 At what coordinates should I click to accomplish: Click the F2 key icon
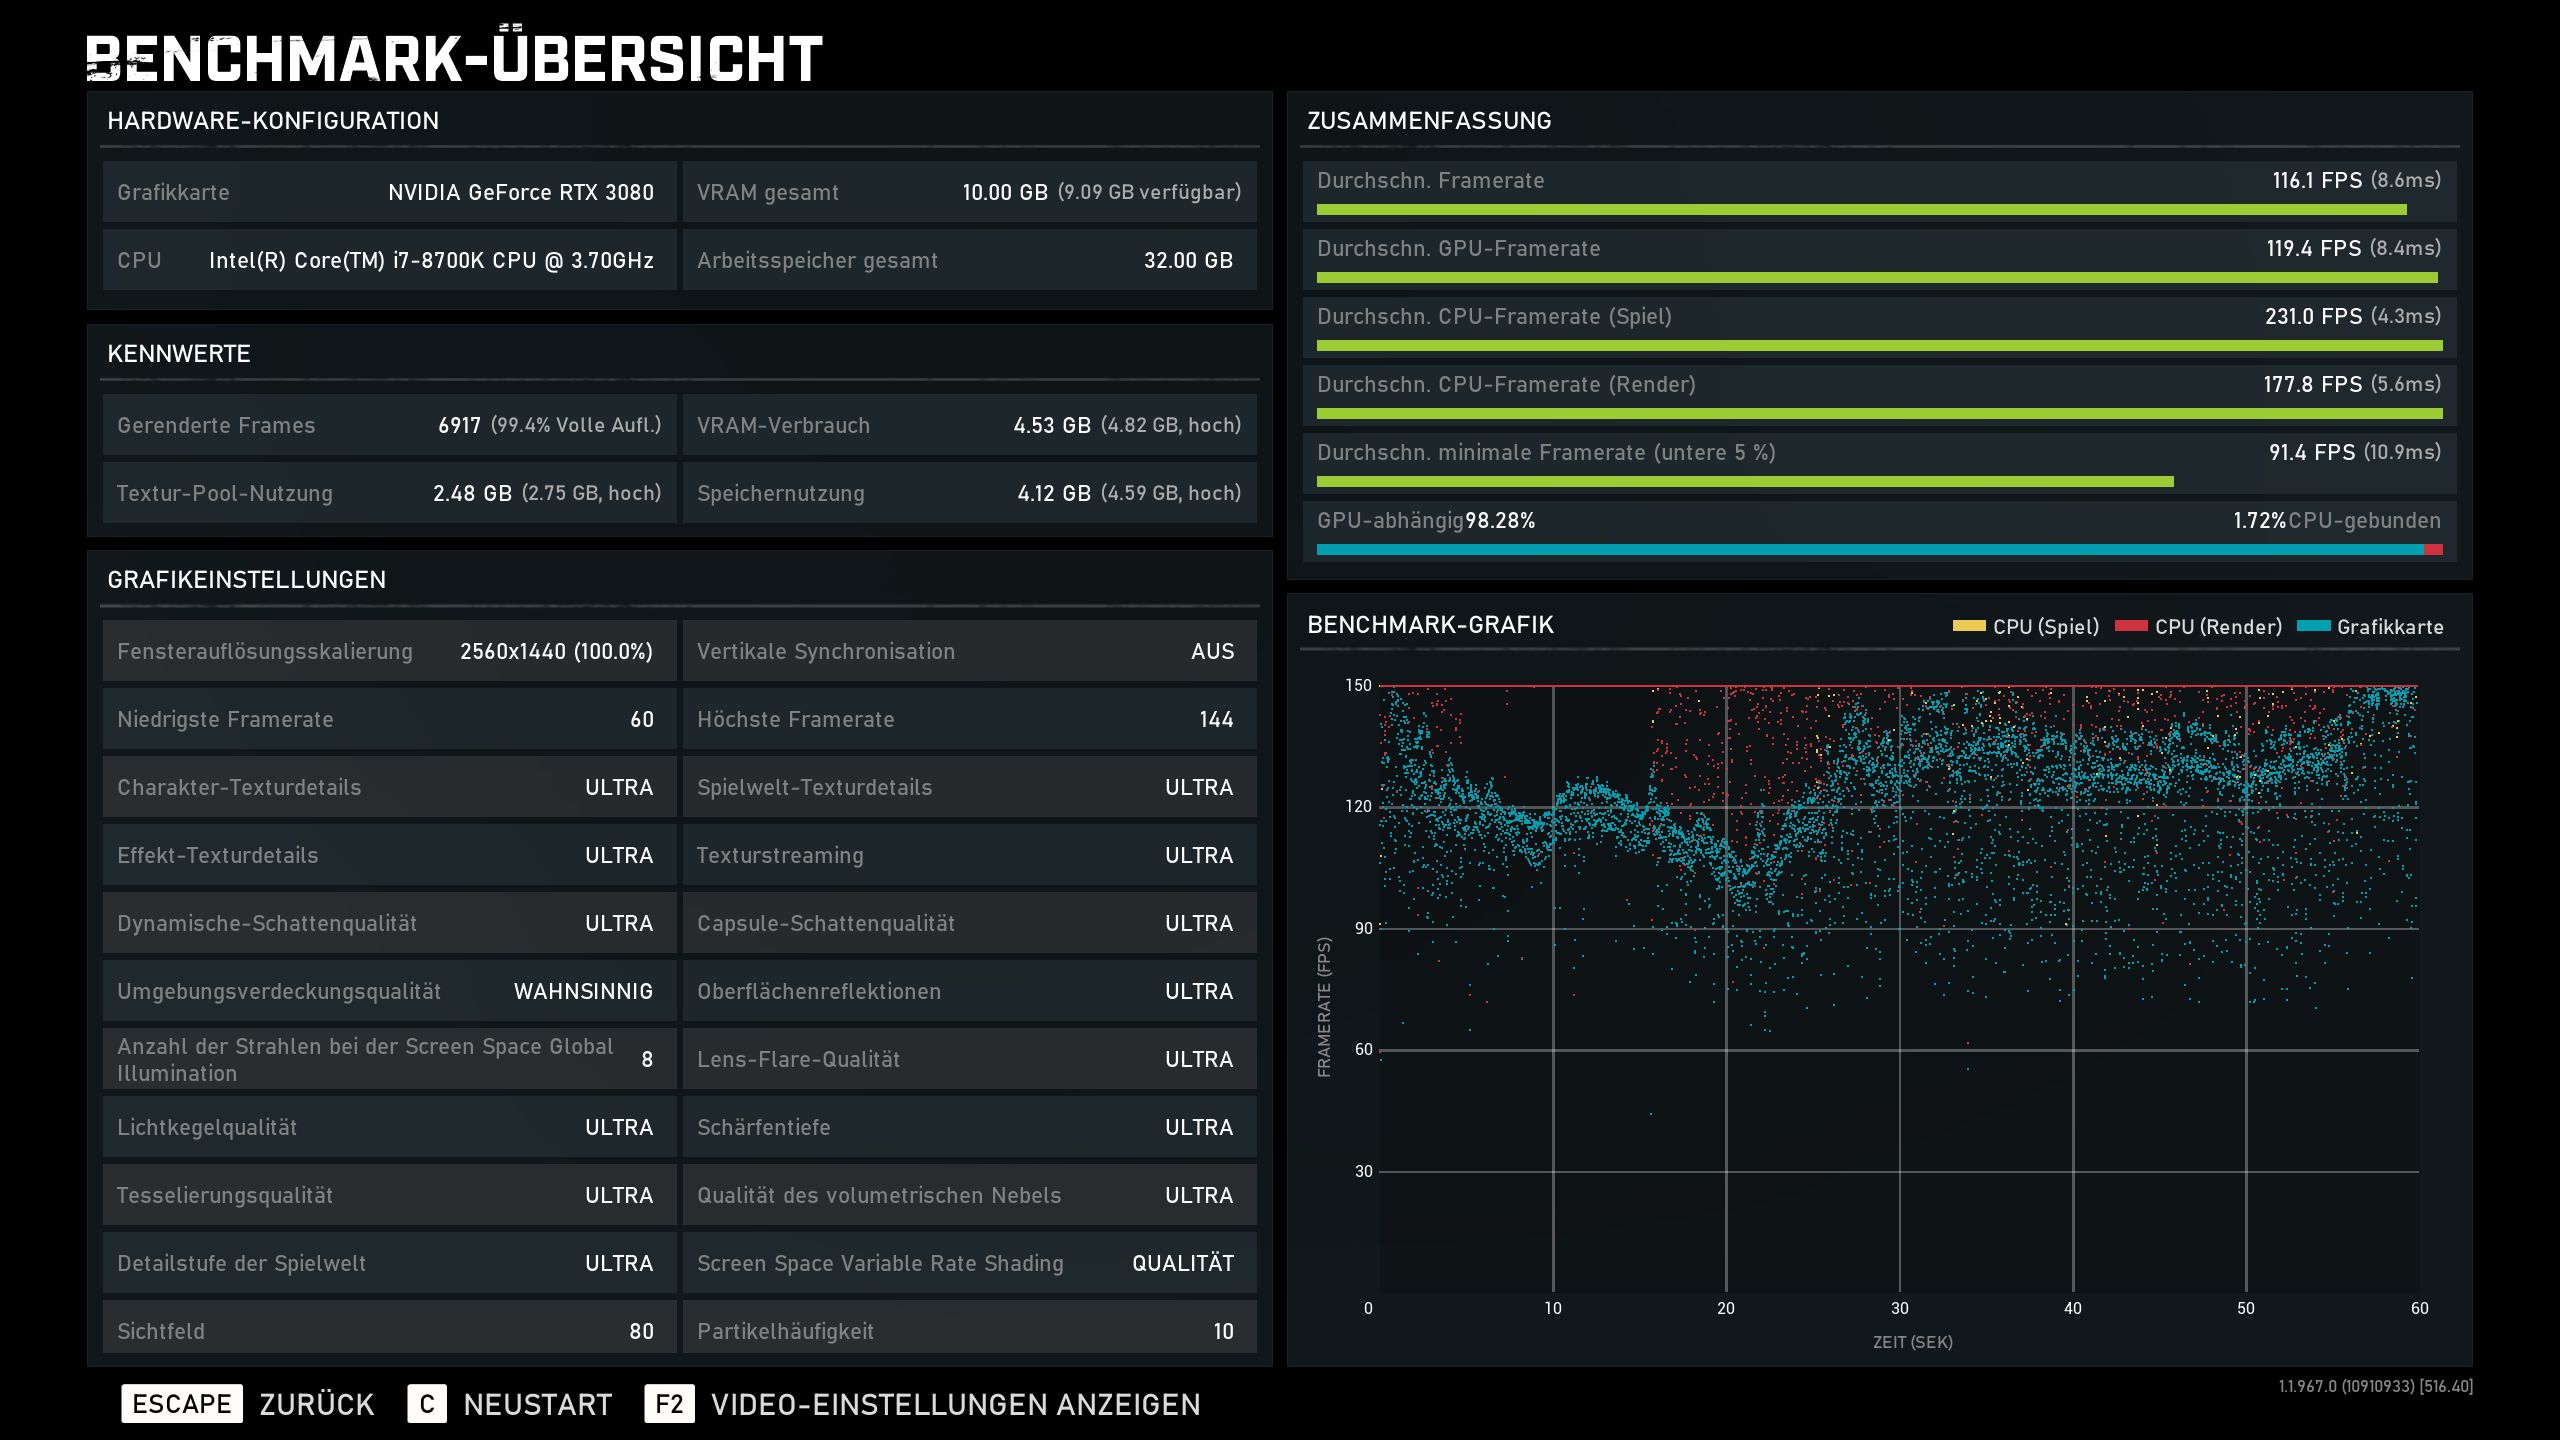point(669,1404)
